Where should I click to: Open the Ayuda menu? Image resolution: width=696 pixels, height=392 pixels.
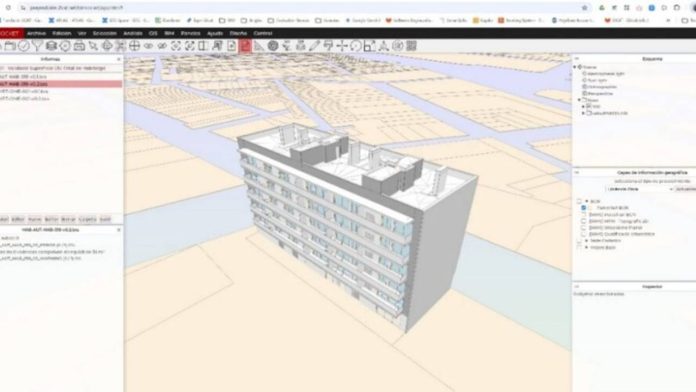[x=215, y=33]
